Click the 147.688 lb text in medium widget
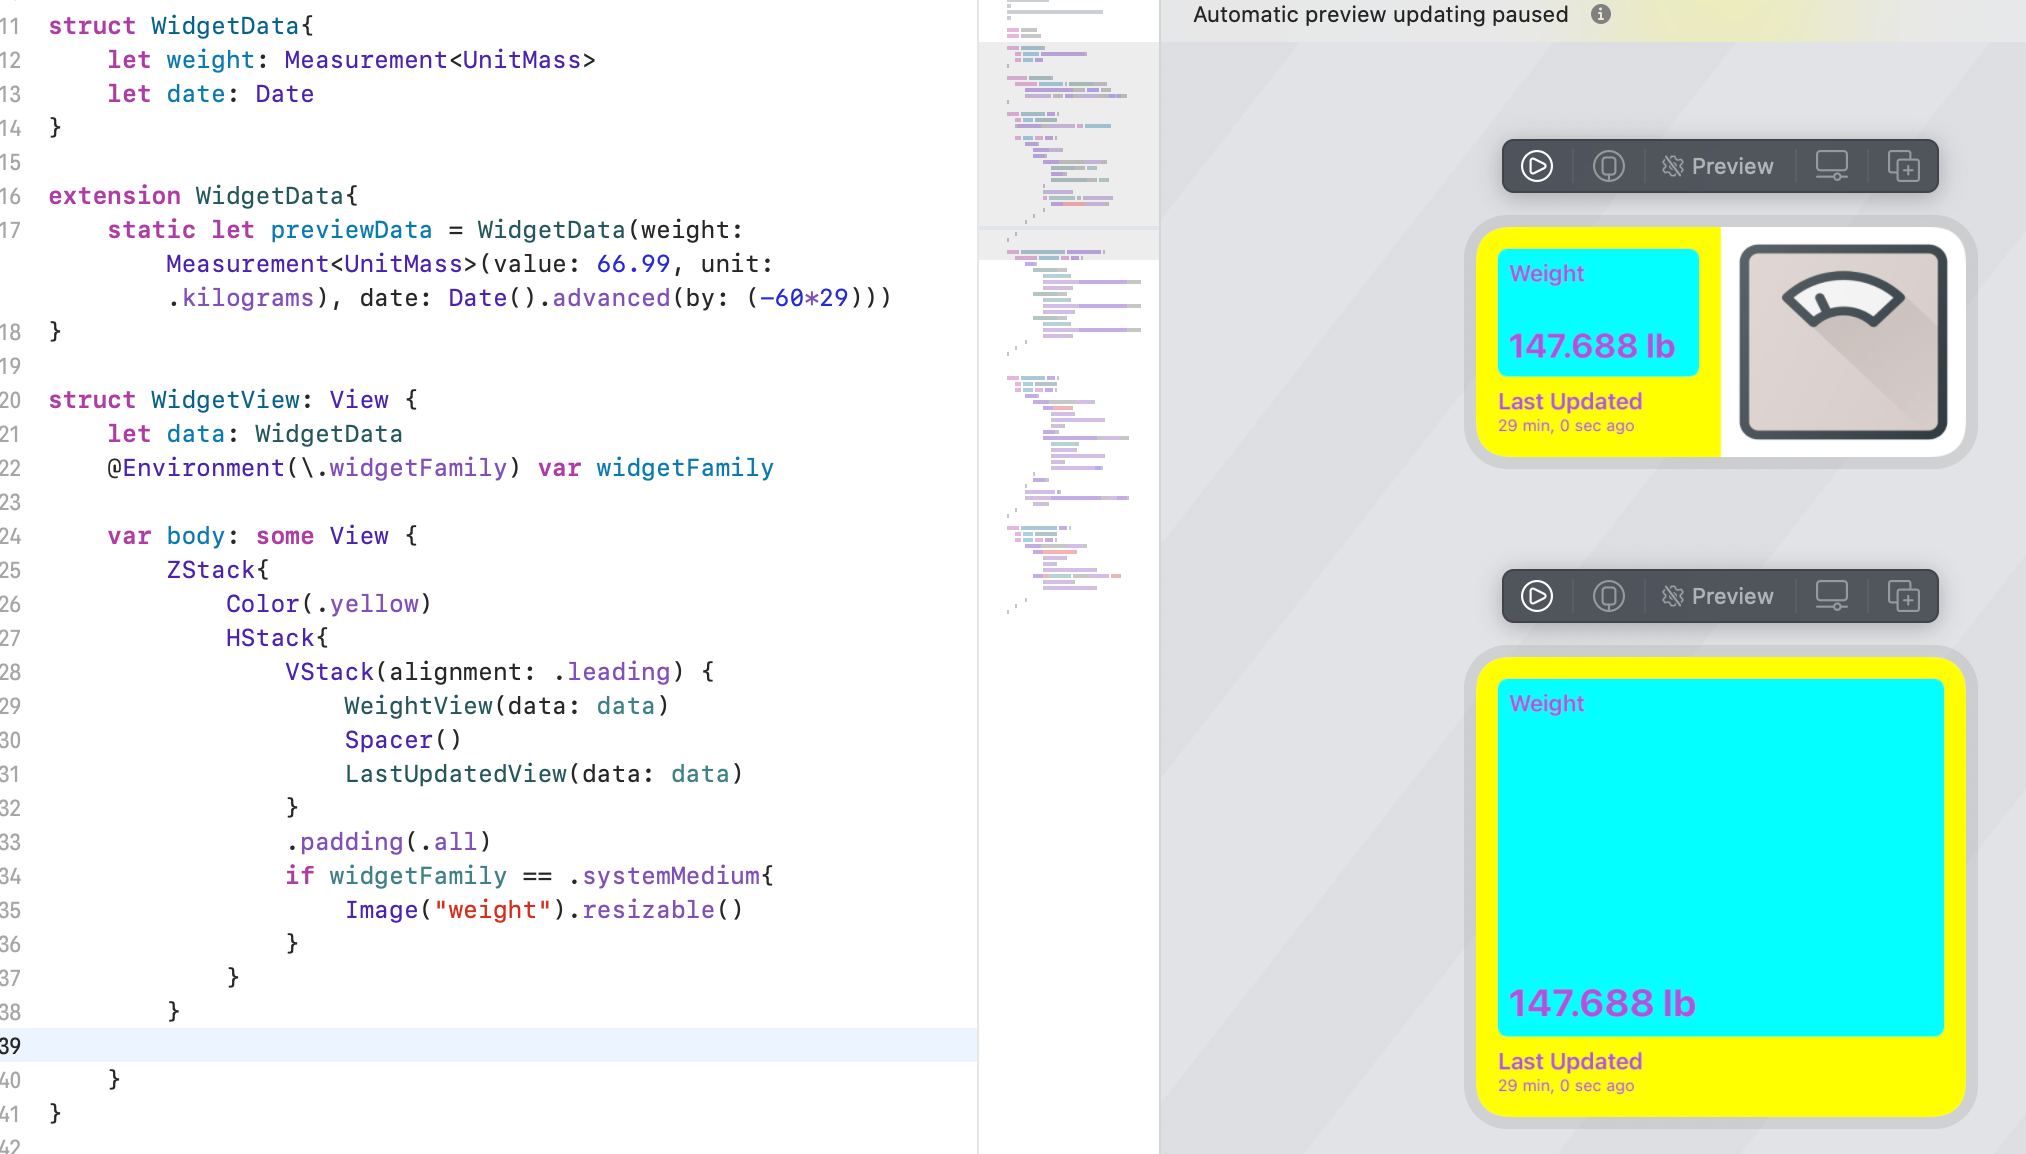 coord(1591,346)
